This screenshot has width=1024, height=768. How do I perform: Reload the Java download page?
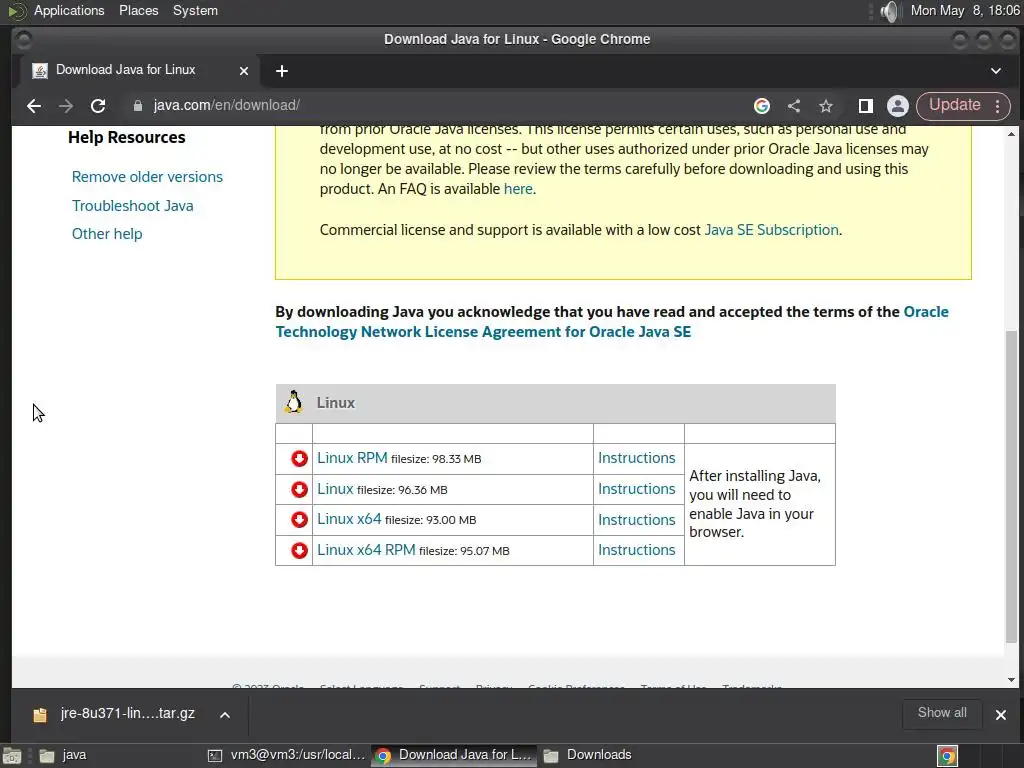[x=98, y=106]
